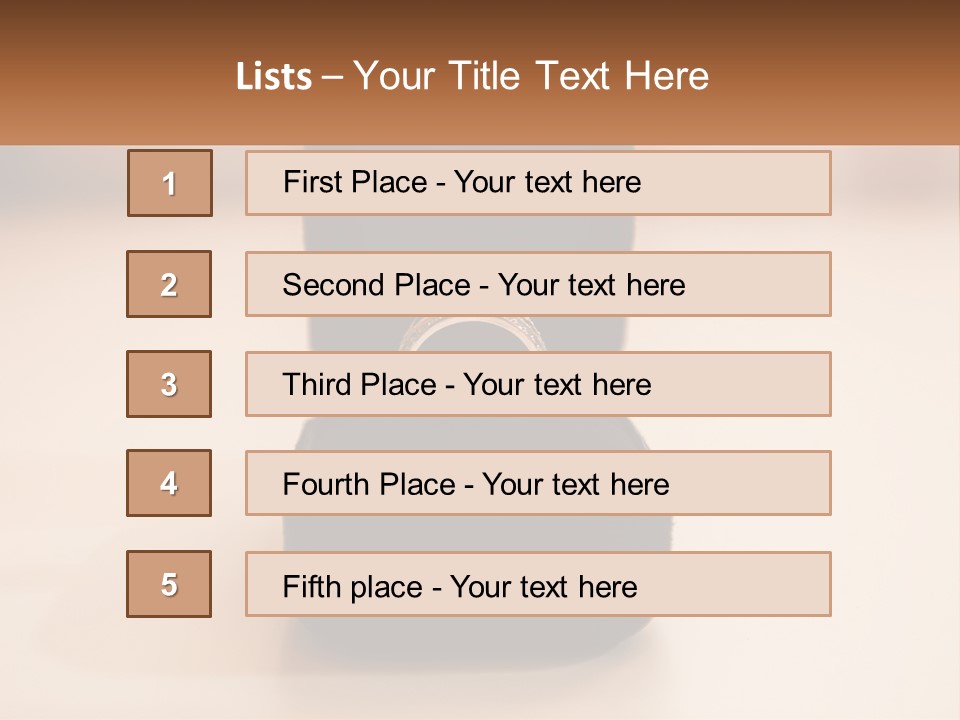Image resolution: width=960 pixels, height=720 pixels.
Task: Click the number 5 square
Action: tap(169, 584)
